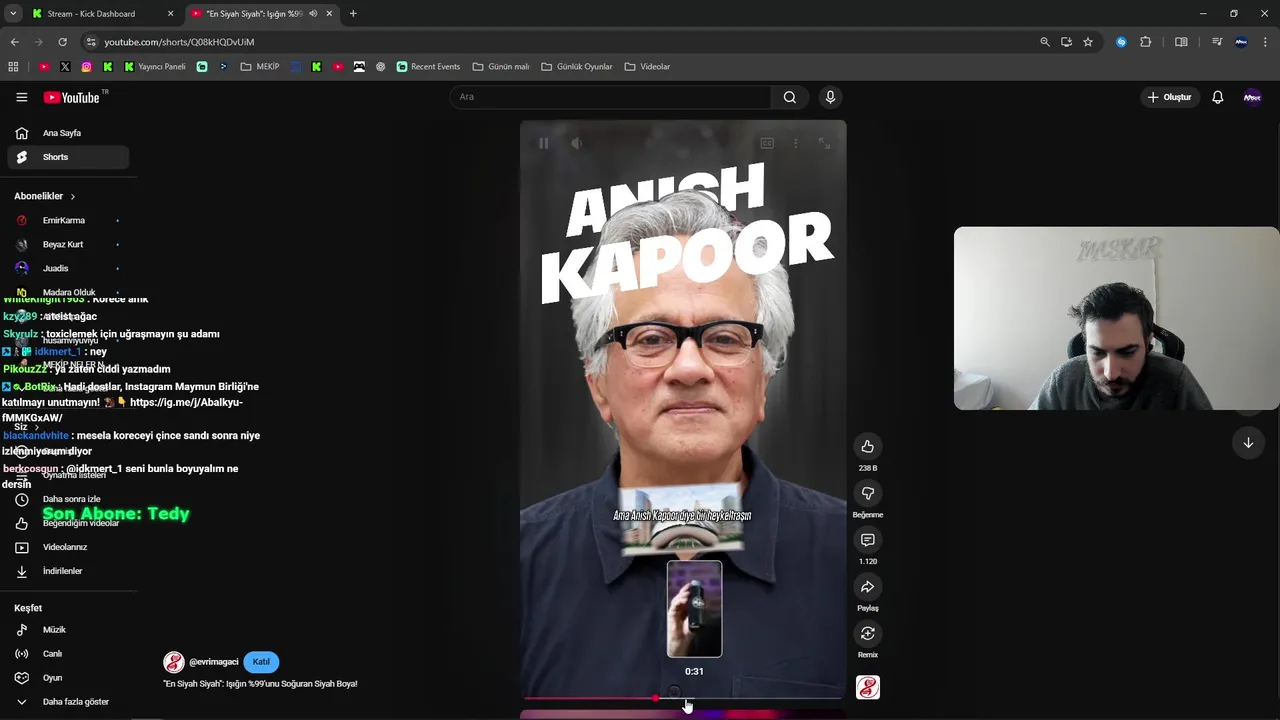The image size is (1280, 720).
Task: Toggle Chrome reading mode side panel
Action: [1181, 42]
